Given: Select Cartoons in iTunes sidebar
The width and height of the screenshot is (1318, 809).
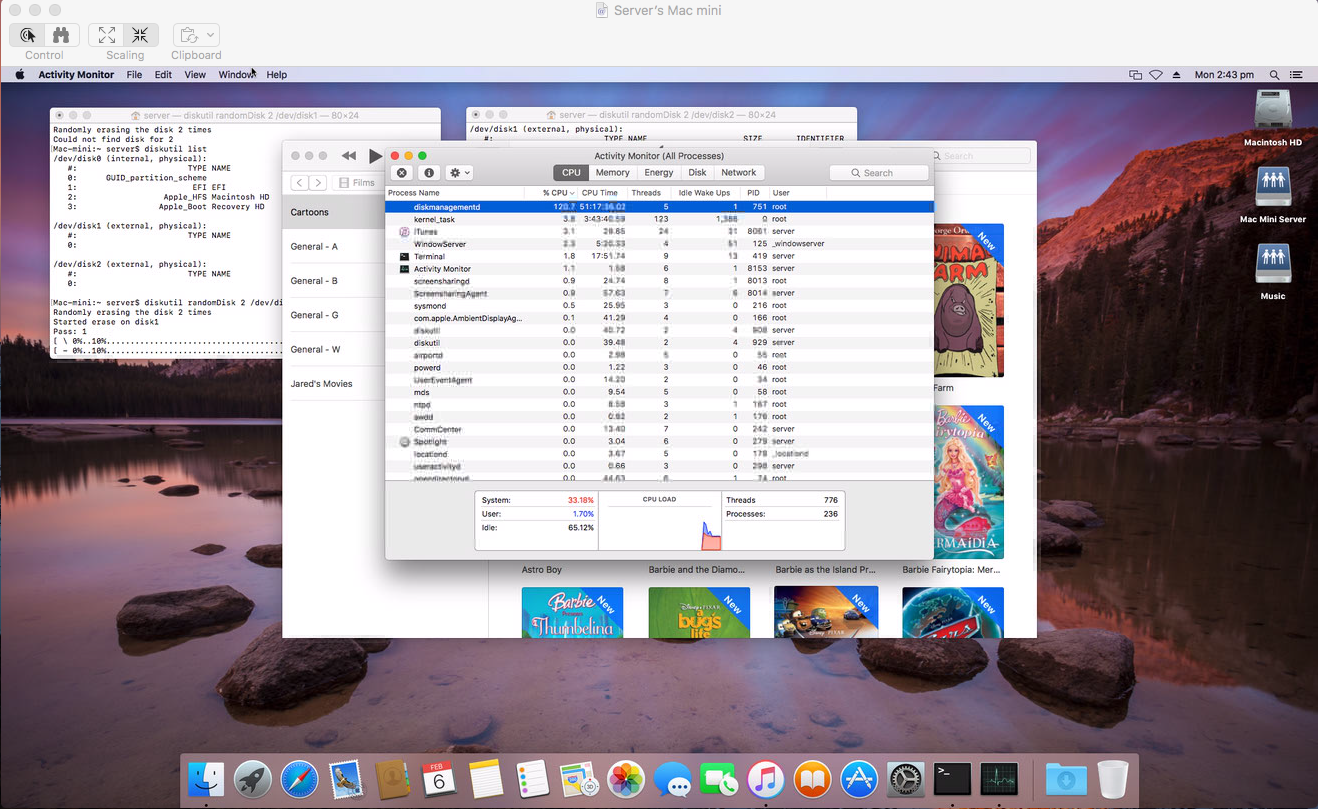Looking at the screenshot, I should 333,212.
